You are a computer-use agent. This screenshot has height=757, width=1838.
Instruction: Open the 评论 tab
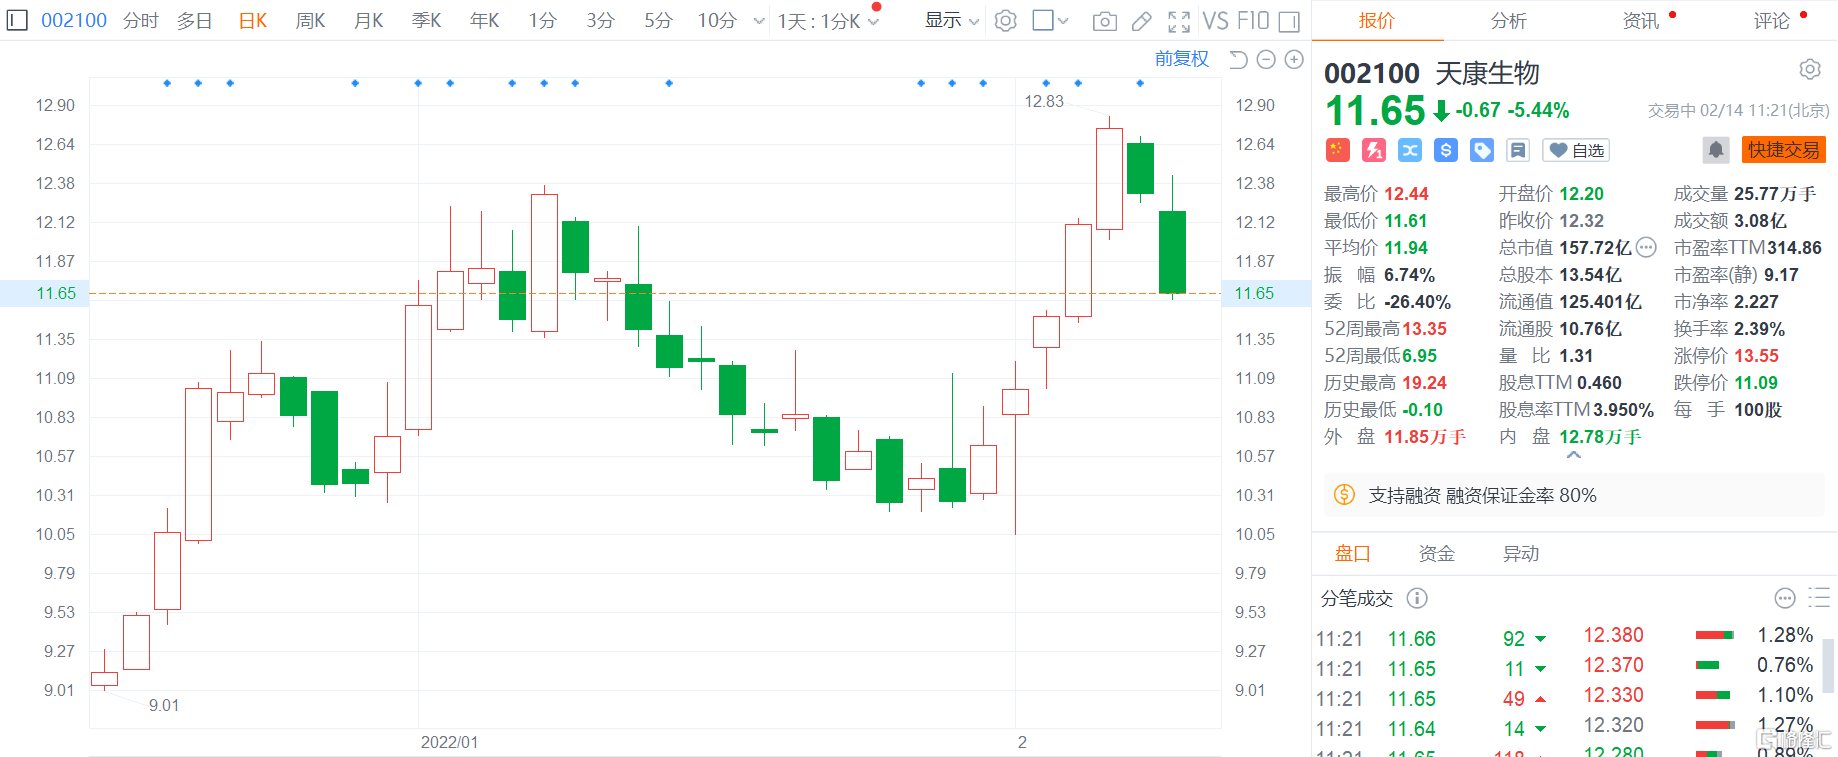point(1772,21)
